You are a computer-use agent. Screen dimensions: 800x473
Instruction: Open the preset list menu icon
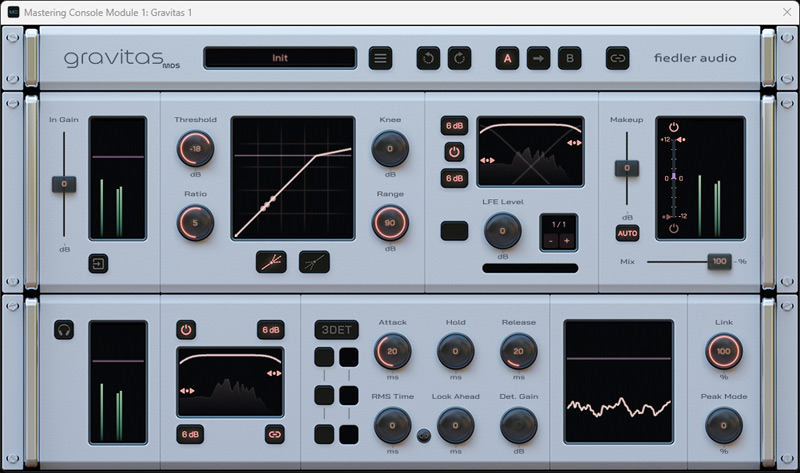(x=380, y=58)
